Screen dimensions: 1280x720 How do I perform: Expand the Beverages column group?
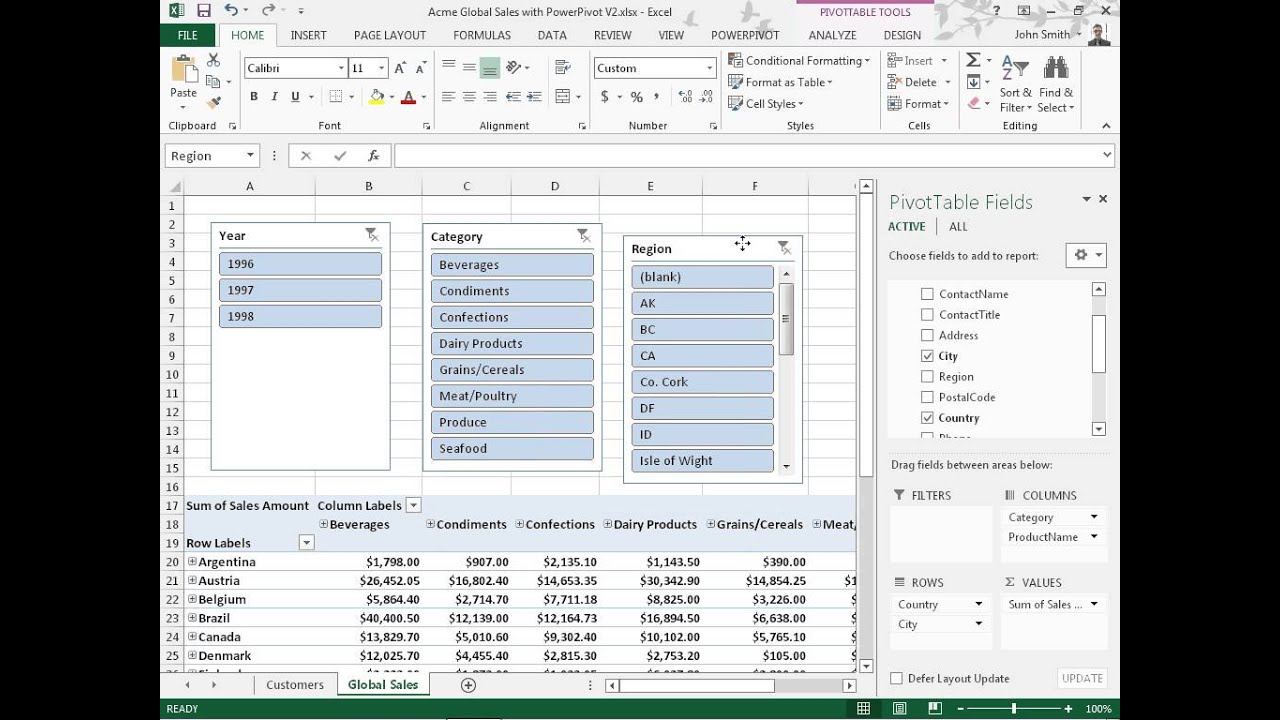click(x=323, y=524)
